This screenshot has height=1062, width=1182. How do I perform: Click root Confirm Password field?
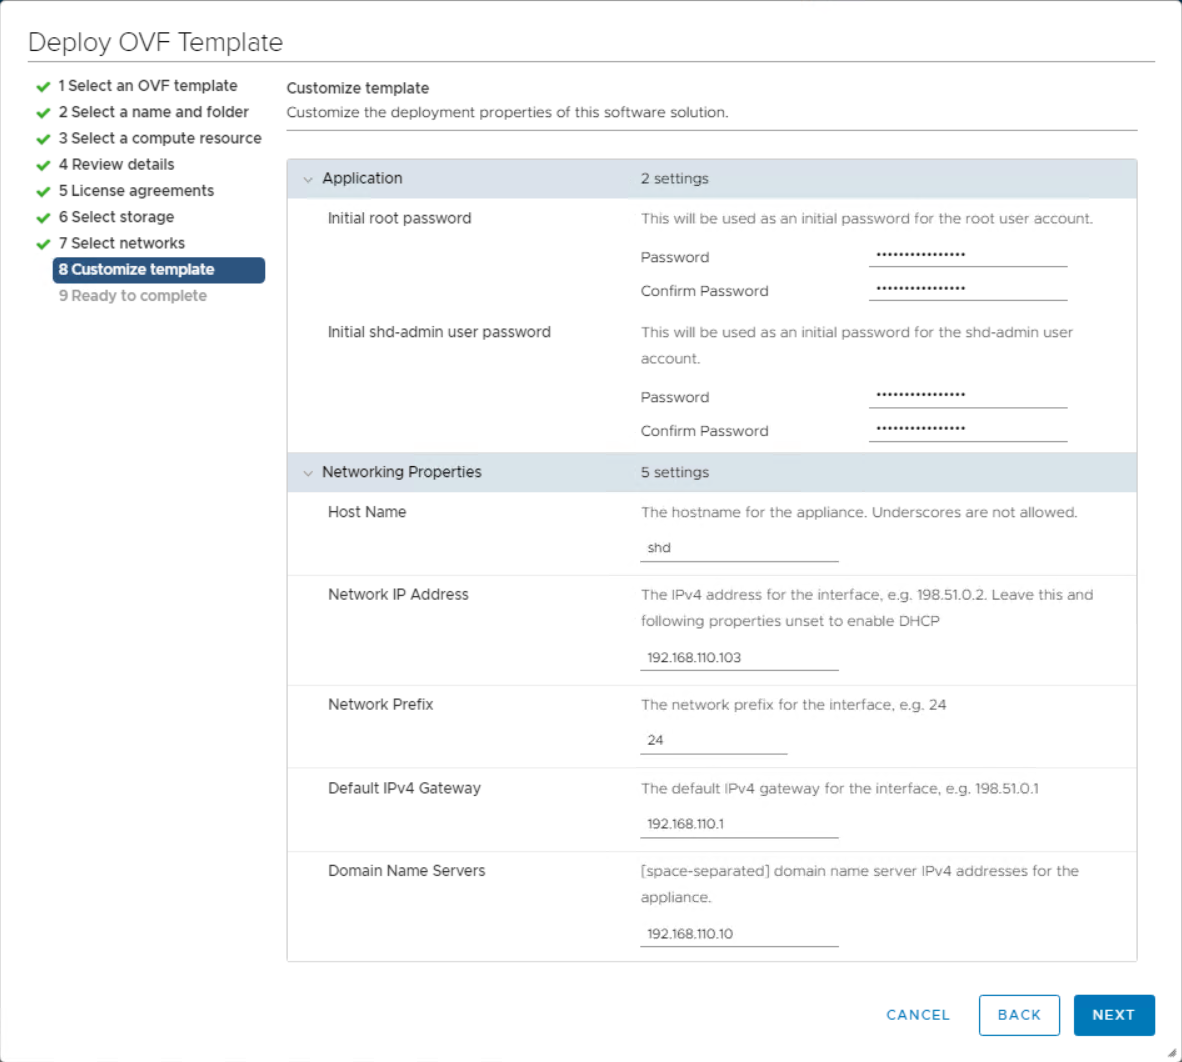(967, 290)
